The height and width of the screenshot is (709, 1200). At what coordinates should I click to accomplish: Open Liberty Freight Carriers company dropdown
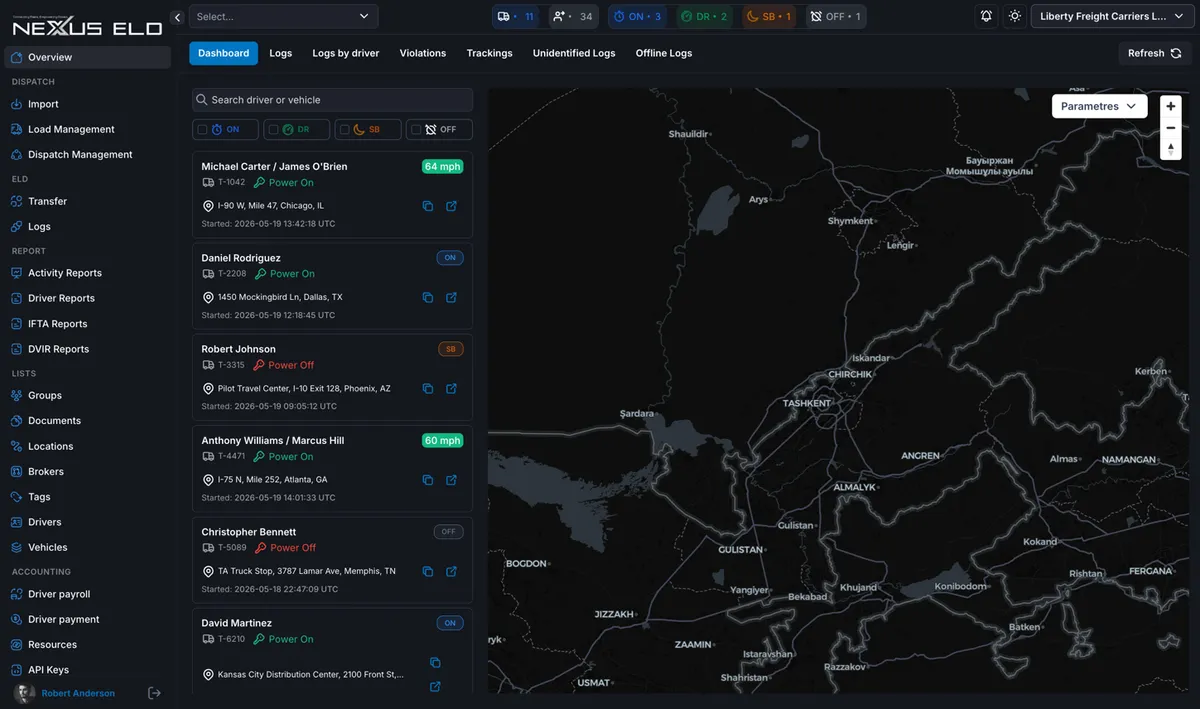(x=1111, y=17)
